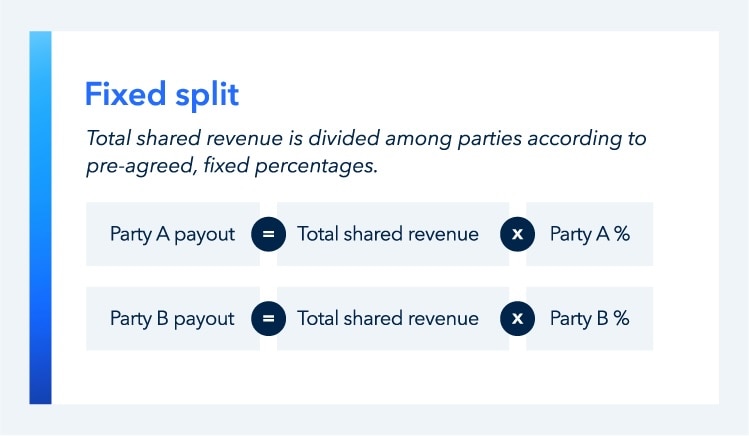Image resolution: width=749 pixels, height=436 pixels.
Task: Click the equals icon in Party A row
Action: 268,234
